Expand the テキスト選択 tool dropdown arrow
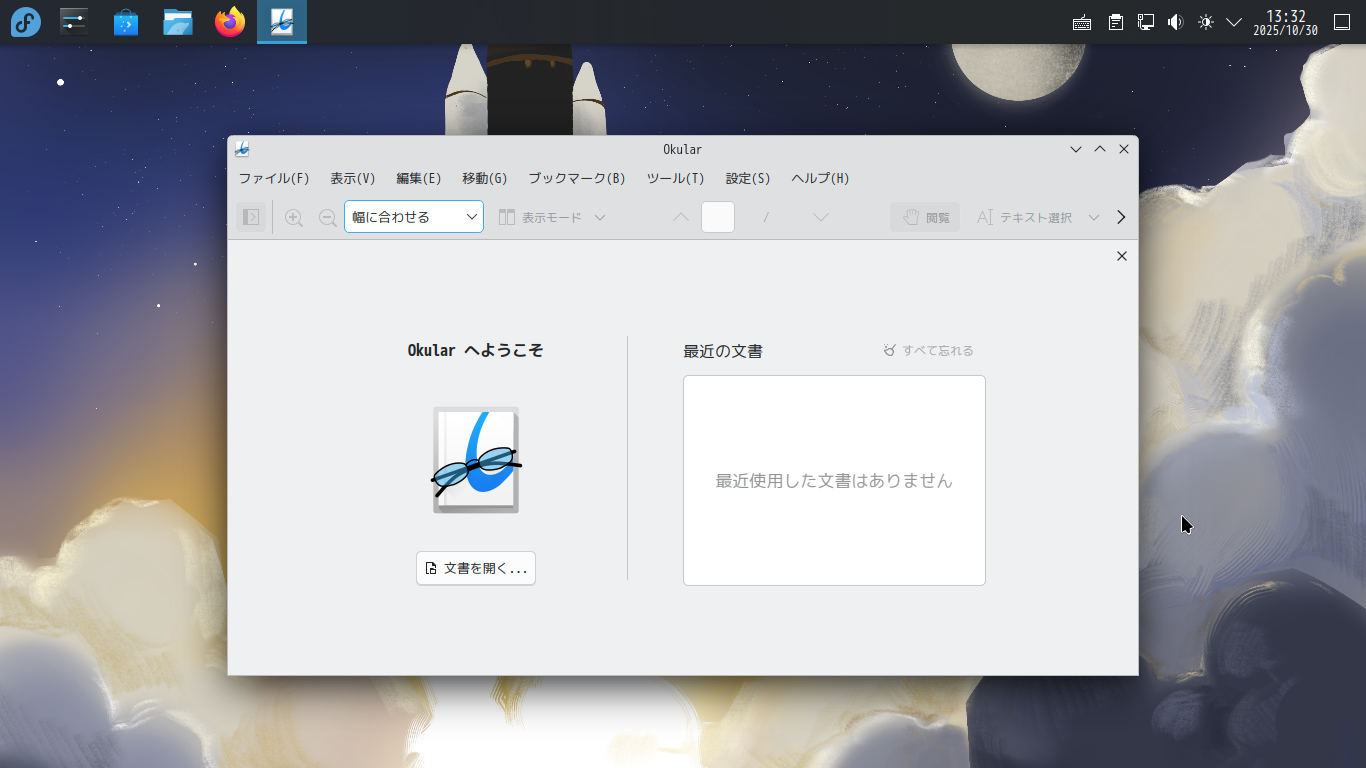1366x768 pixels. point(1094,217)
